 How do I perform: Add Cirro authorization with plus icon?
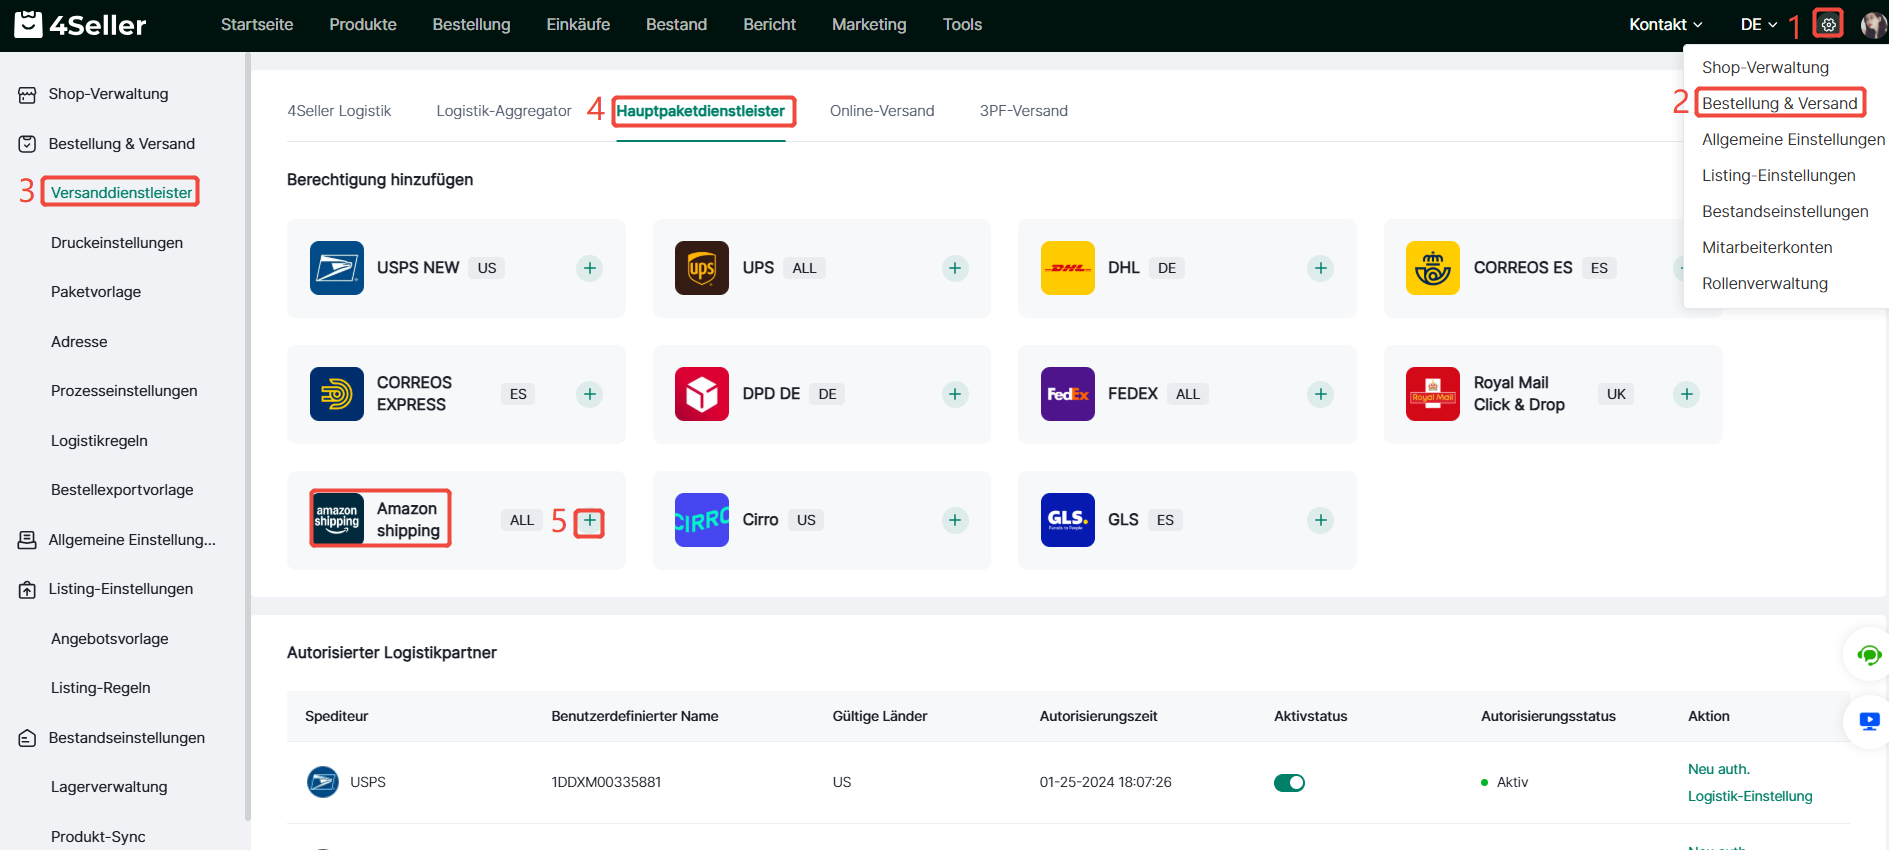[x=955, y=520]
